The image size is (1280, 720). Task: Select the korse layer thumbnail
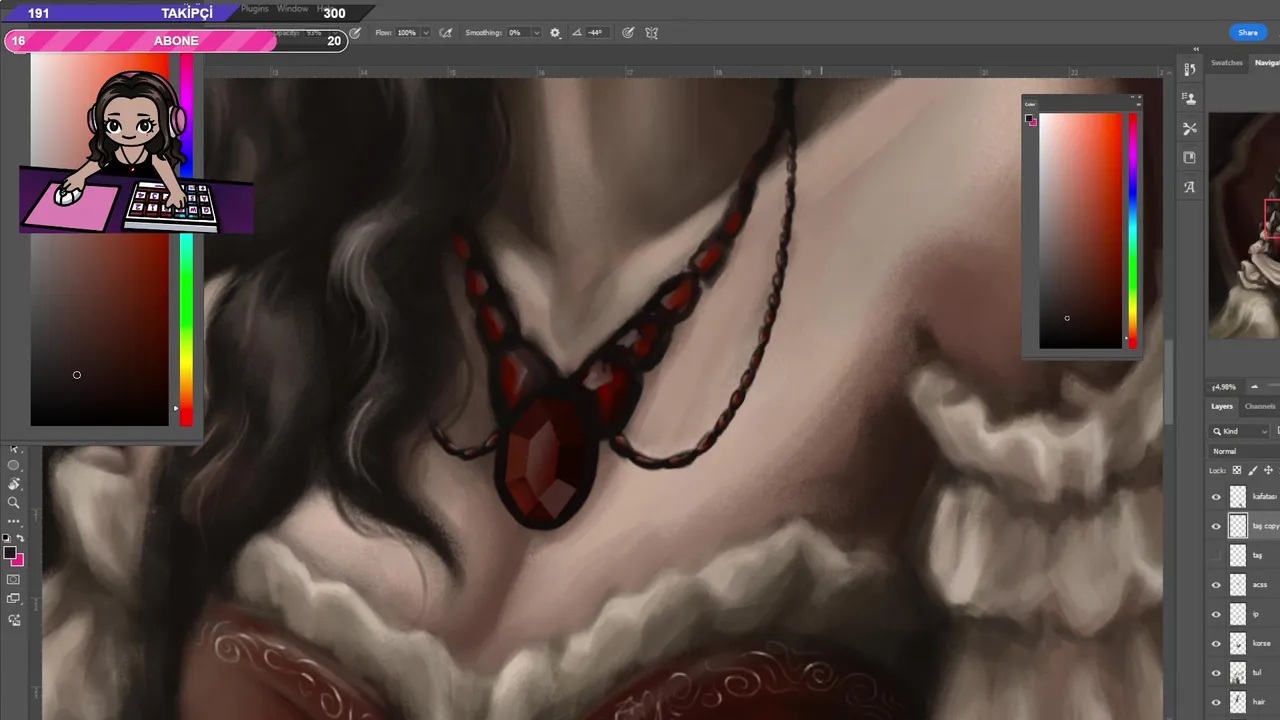[x=1238, y=643]
